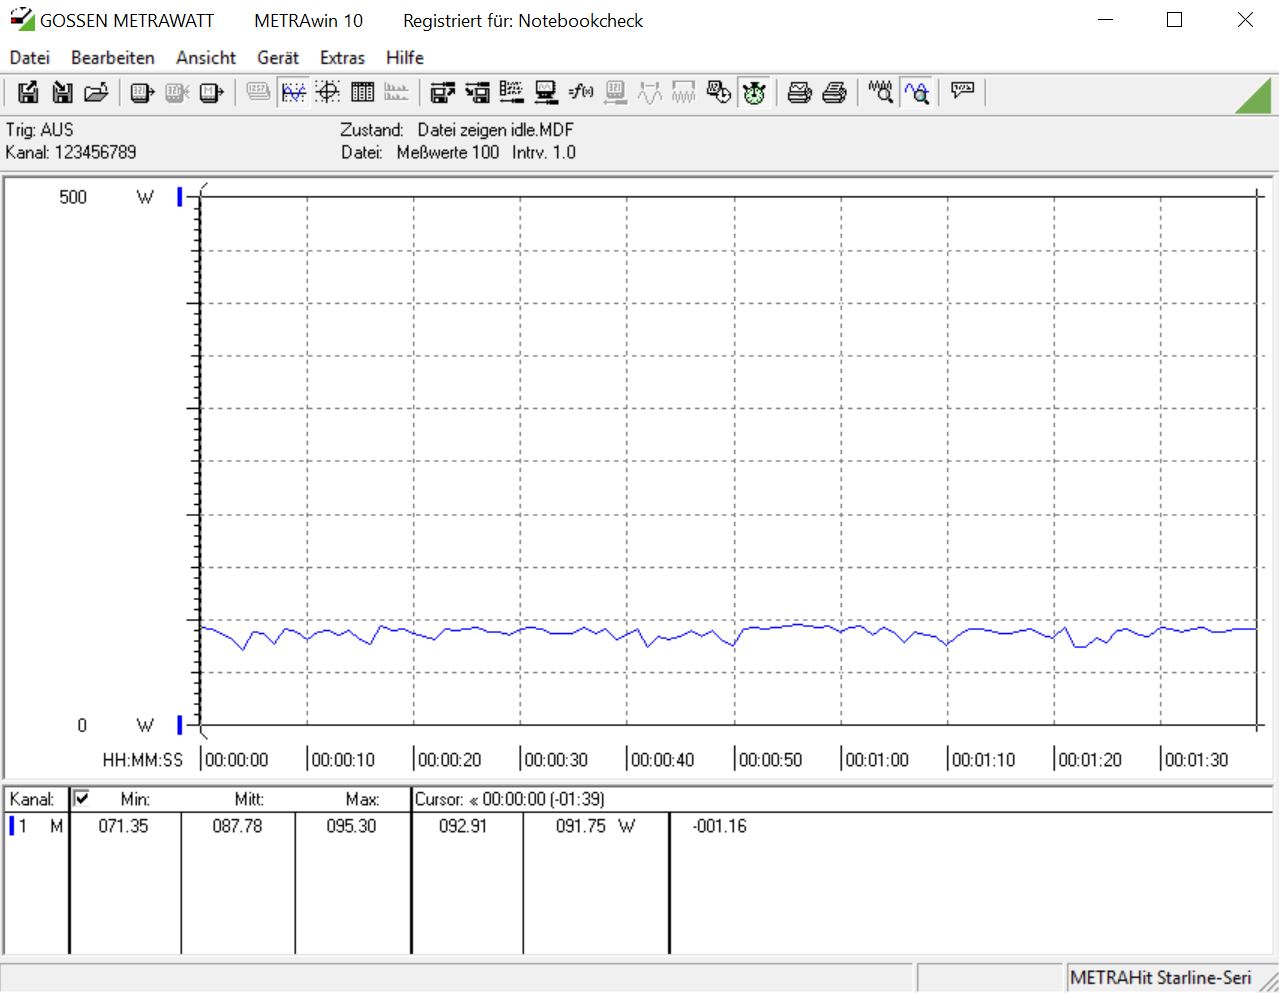The width and height of the screenshot is (1279, 993).
Task: Click the greyed meter readout icon
Action: (615, 93)
